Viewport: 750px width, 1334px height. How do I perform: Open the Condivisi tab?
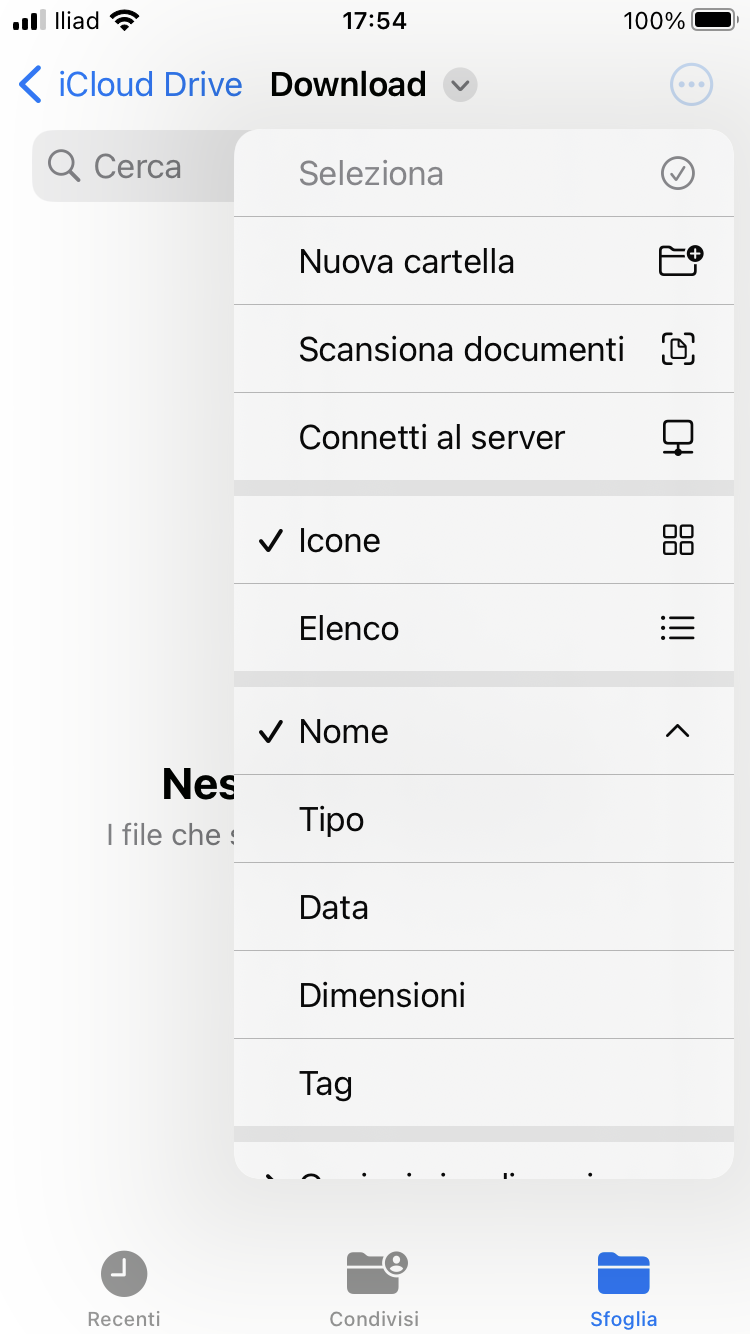pyautogui.click(x=375, y=1289)
